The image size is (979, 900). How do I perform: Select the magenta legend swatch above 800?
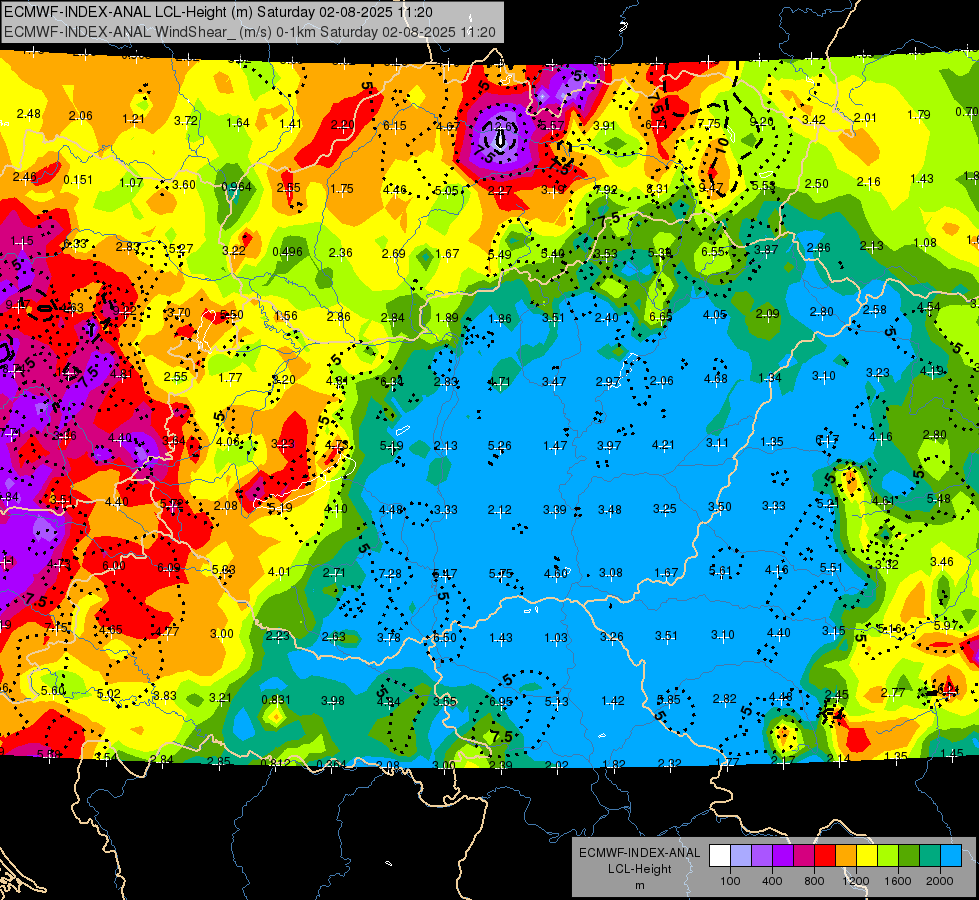click(804, 856)
